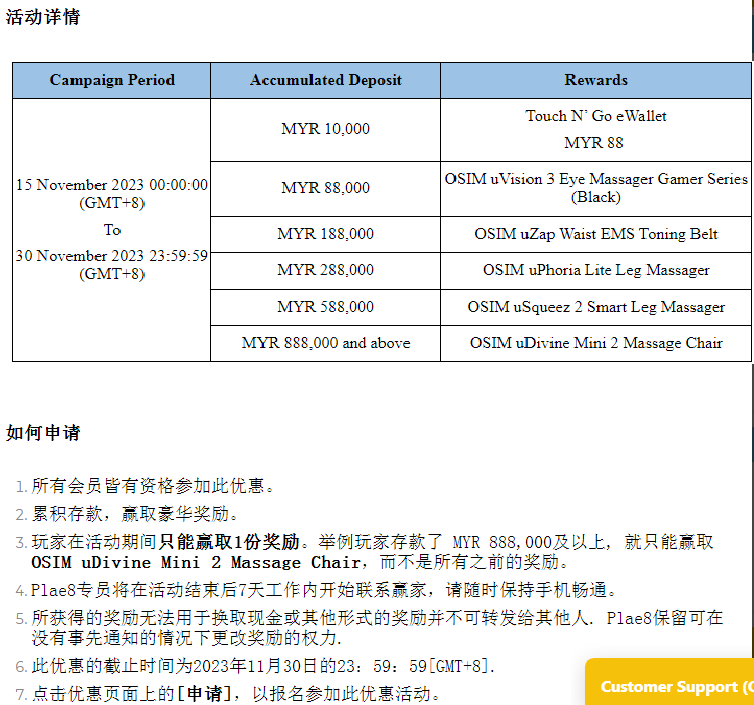Click the Rewards column header
The image size is (754, 705).
(x=596, y=80)
